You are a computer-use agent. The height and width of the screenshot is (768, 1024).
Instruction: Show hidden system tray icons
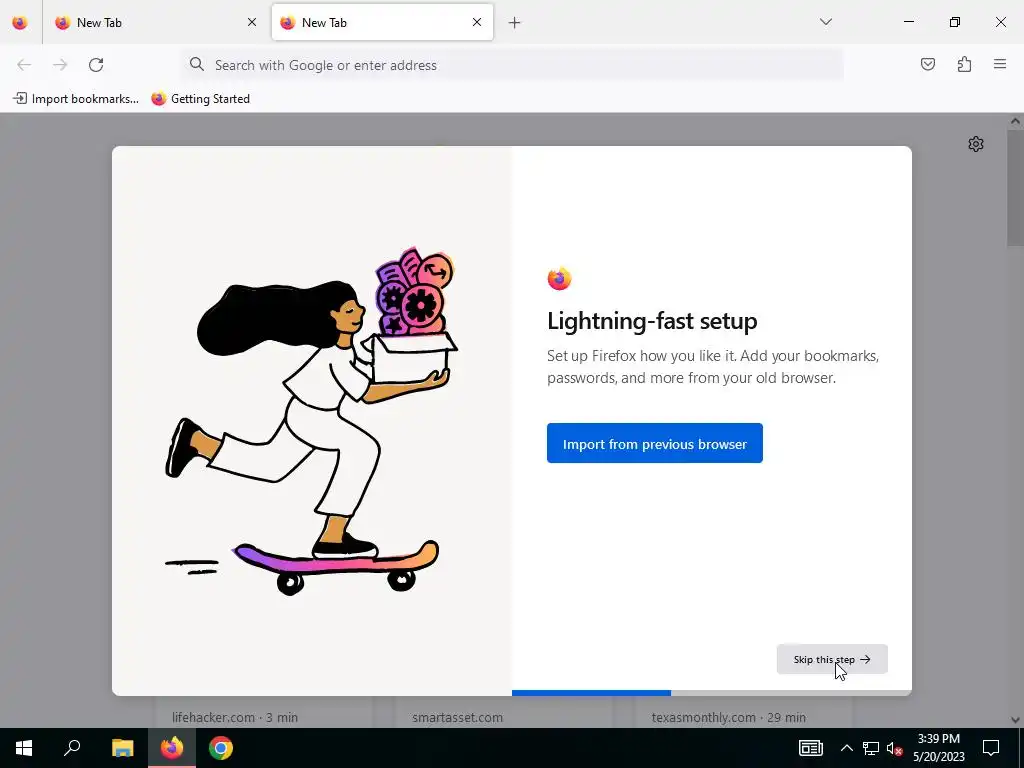846,748
